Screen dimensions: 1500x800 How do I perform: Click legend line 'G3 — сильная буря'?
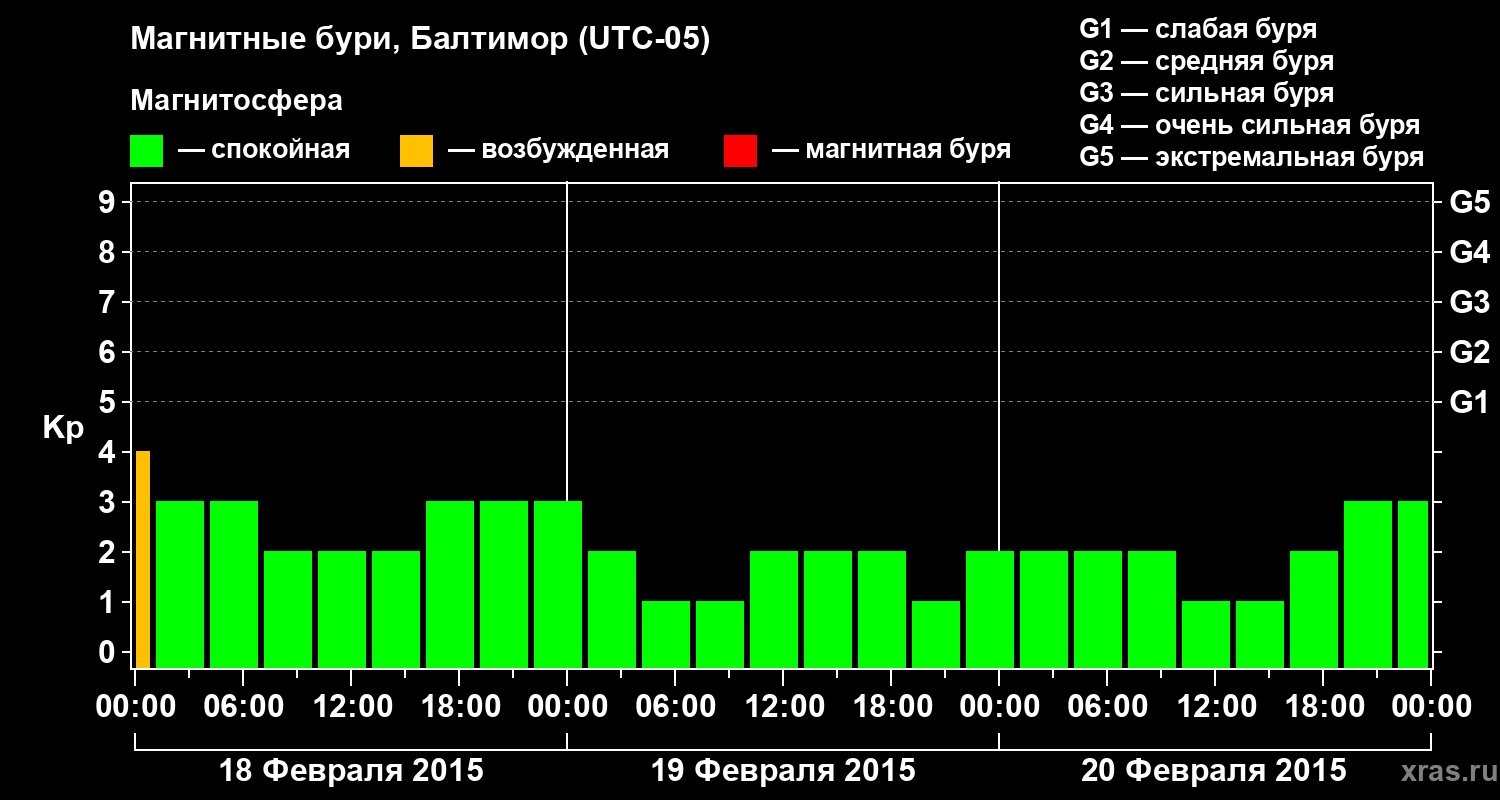click(x=1207, y=93)
